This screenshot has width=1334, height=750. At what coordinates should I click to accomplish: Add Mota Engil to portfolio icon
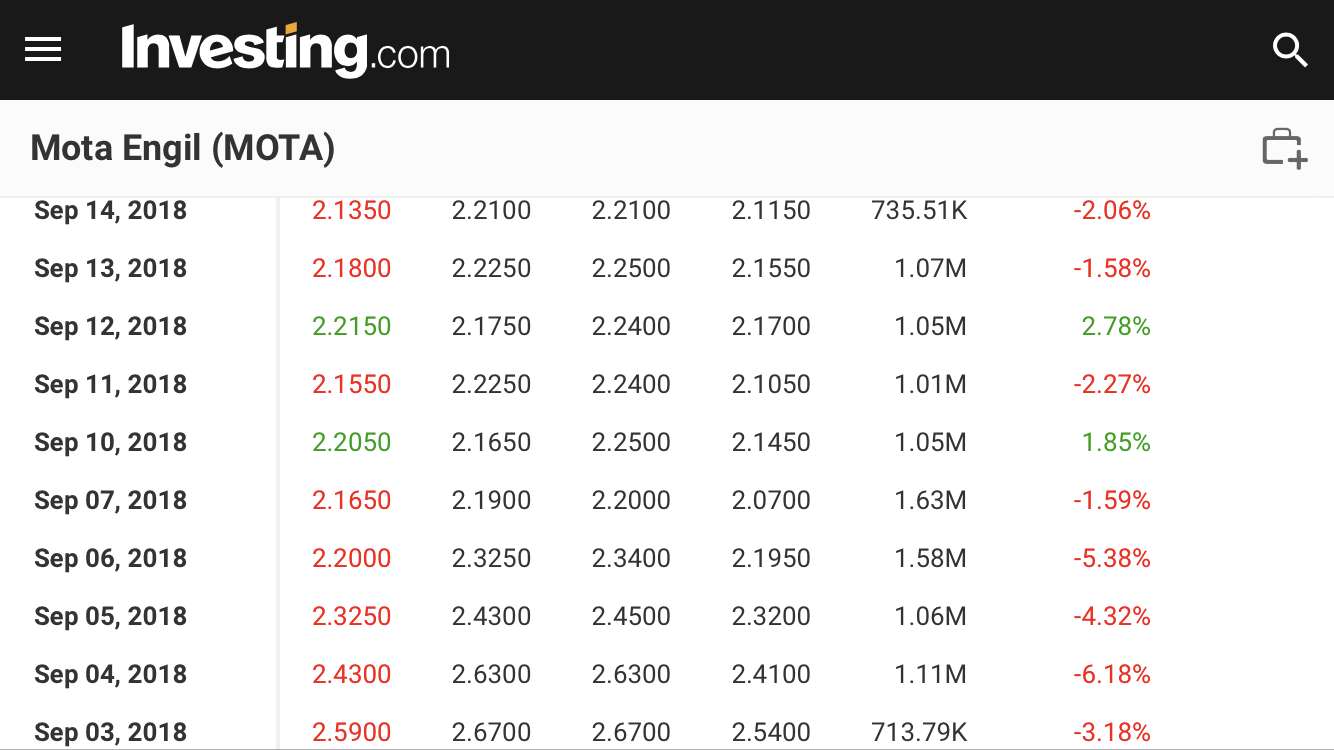(x=1284, y=149)
